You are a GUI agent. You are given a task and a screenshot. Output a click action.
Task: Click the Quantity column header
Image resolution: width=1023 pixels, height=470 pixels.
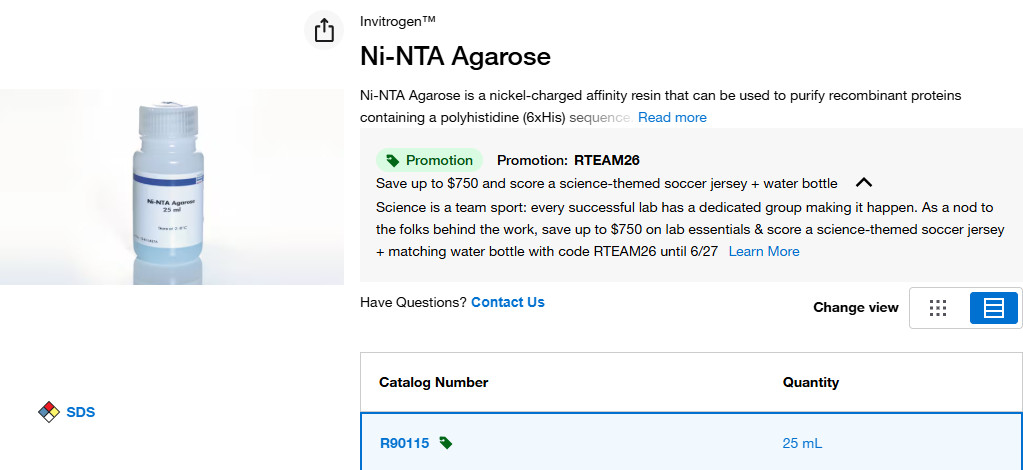point(810,383)
